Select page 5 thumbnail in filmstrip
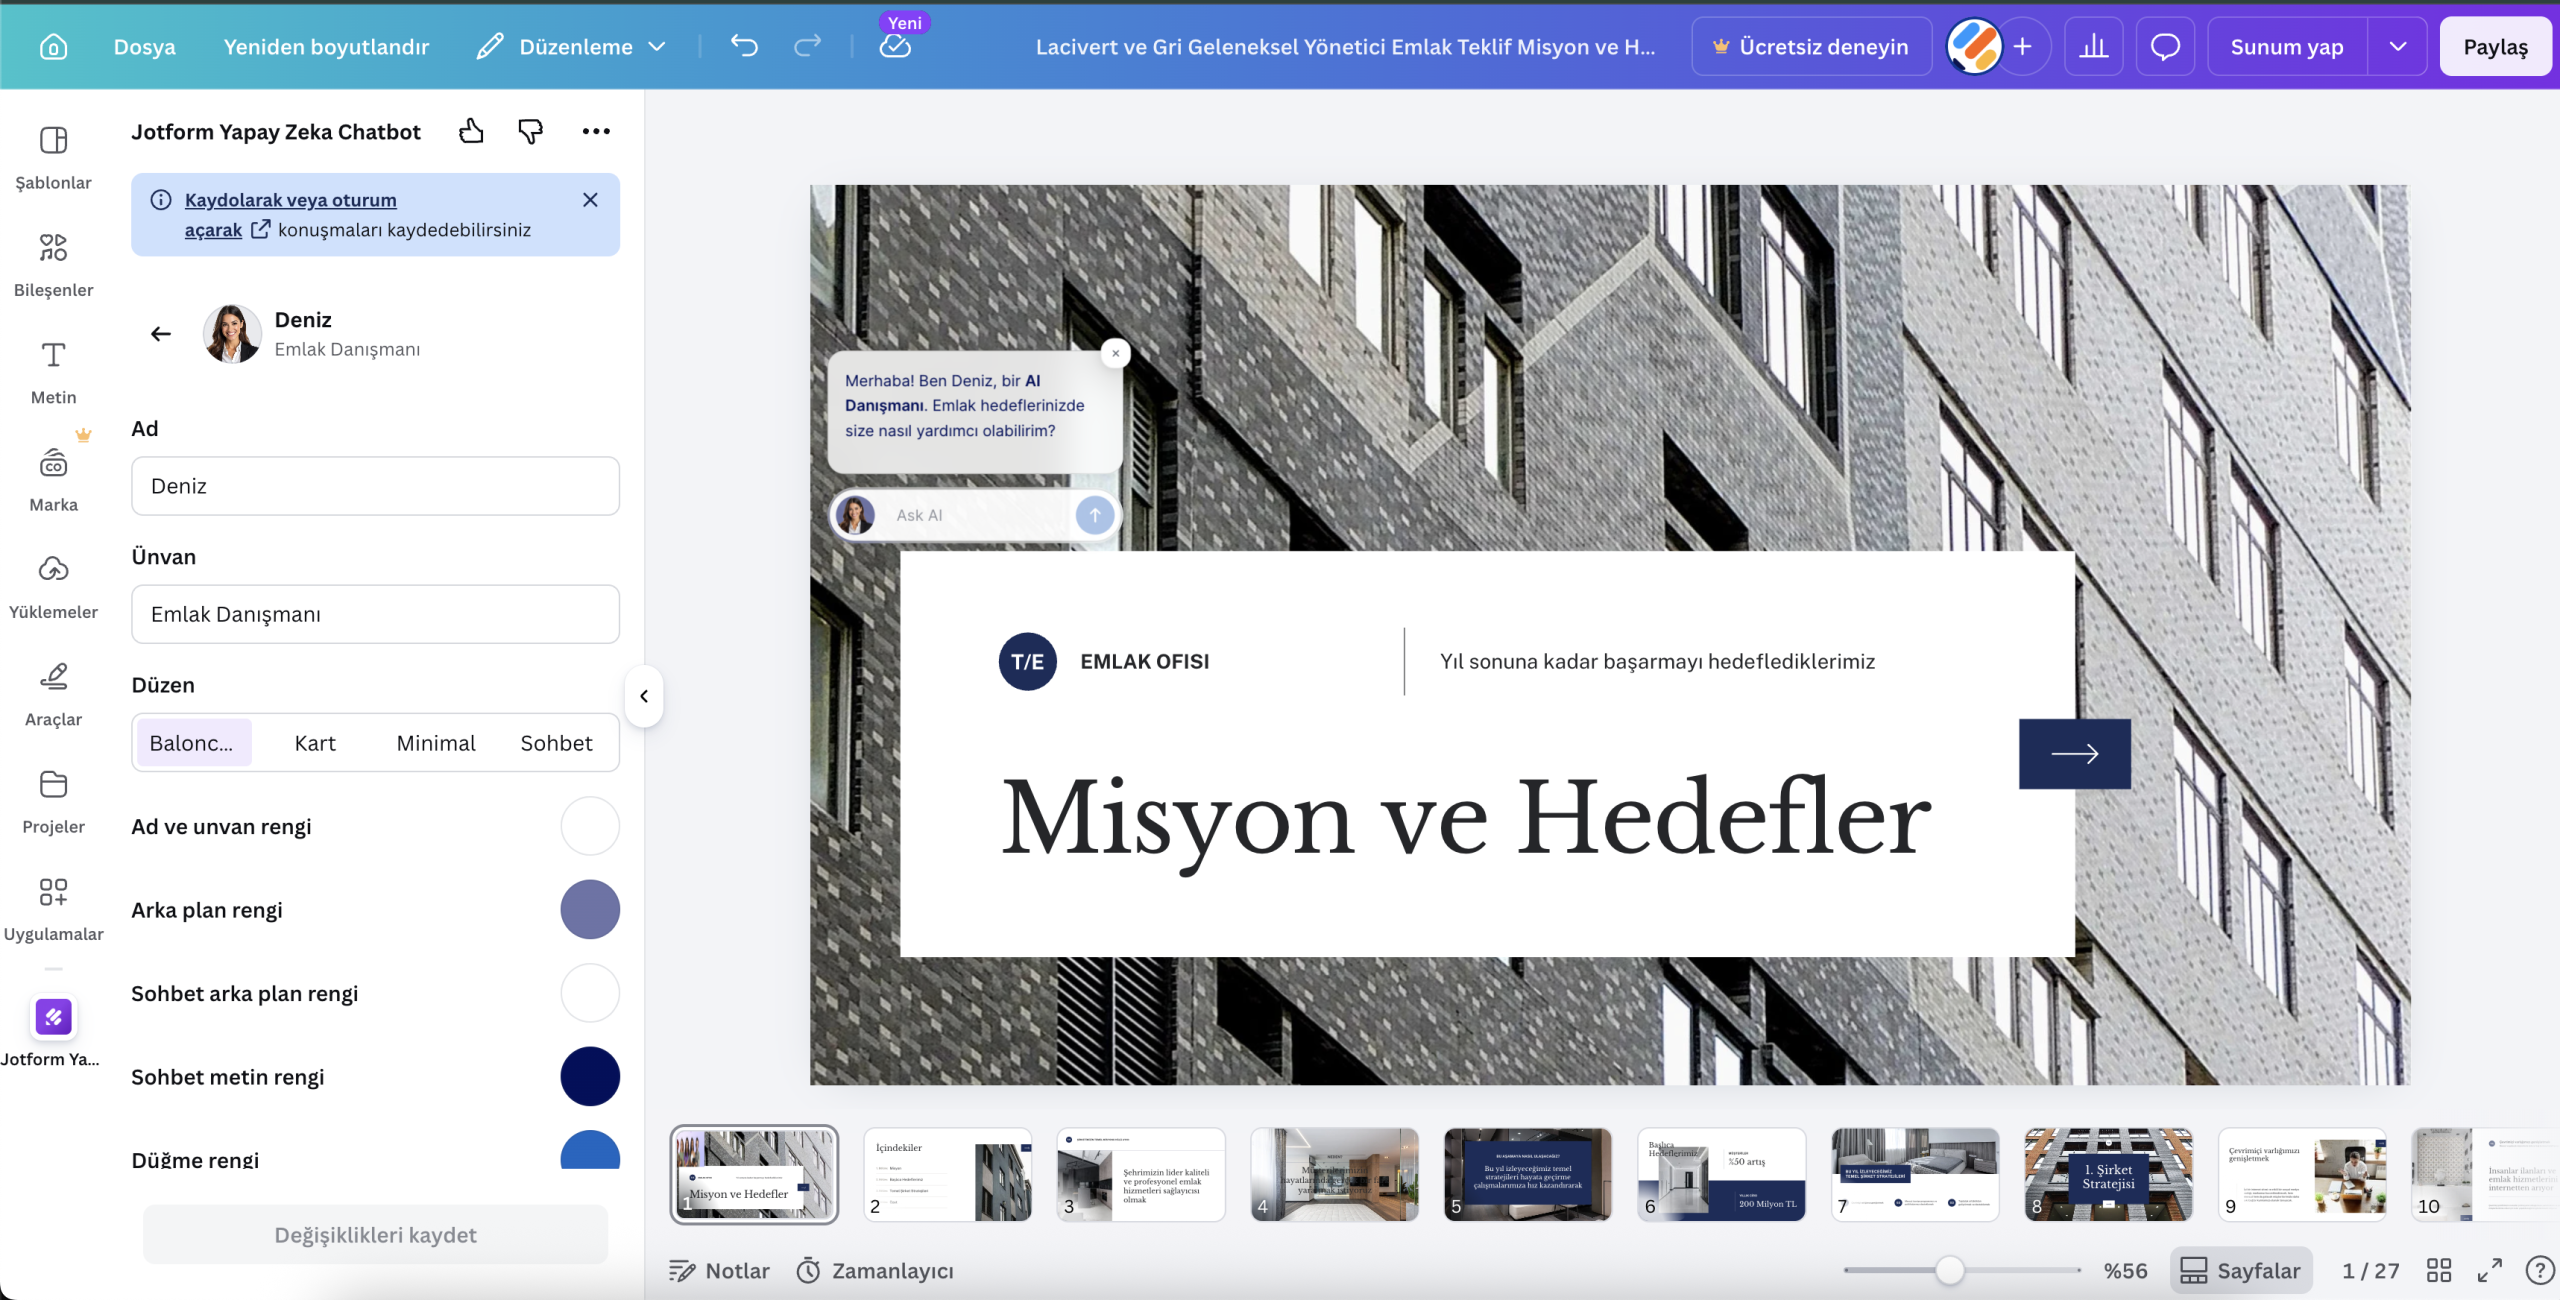 point(1528,1175)
